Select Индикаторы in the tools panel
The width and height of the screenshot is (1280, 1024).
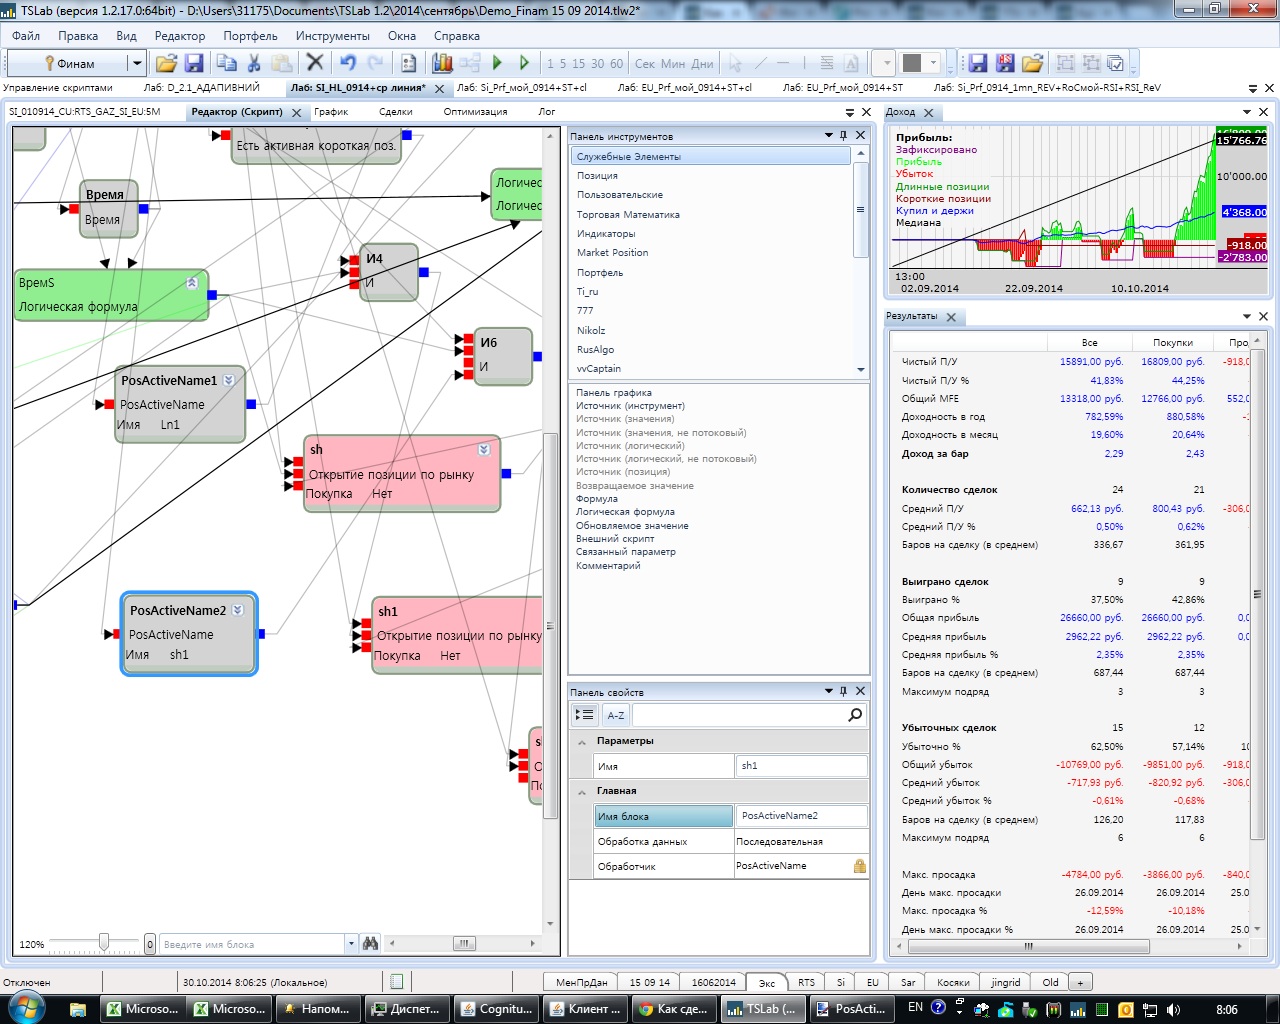[606, 233]
